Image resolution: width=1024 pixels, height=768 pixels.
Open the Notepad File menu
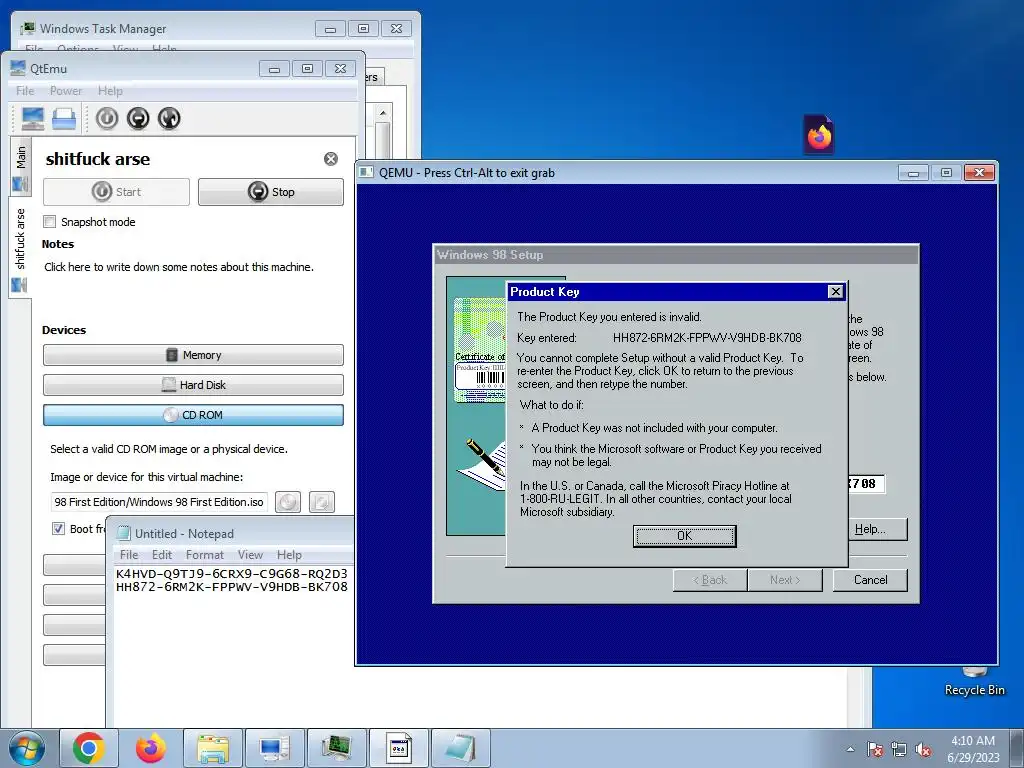tap(129, 554)
